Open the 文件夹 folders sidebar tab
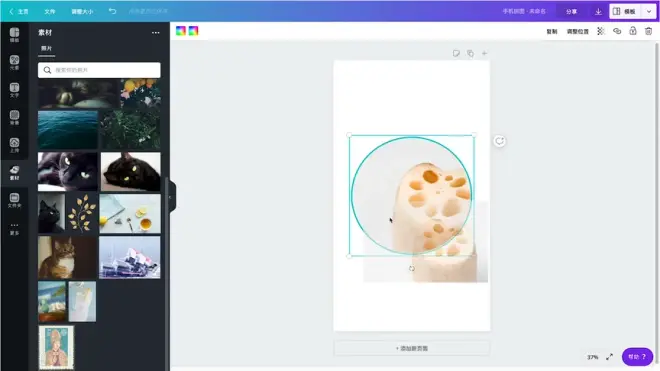Screen dimensions: 660x371 pos(14,200)
